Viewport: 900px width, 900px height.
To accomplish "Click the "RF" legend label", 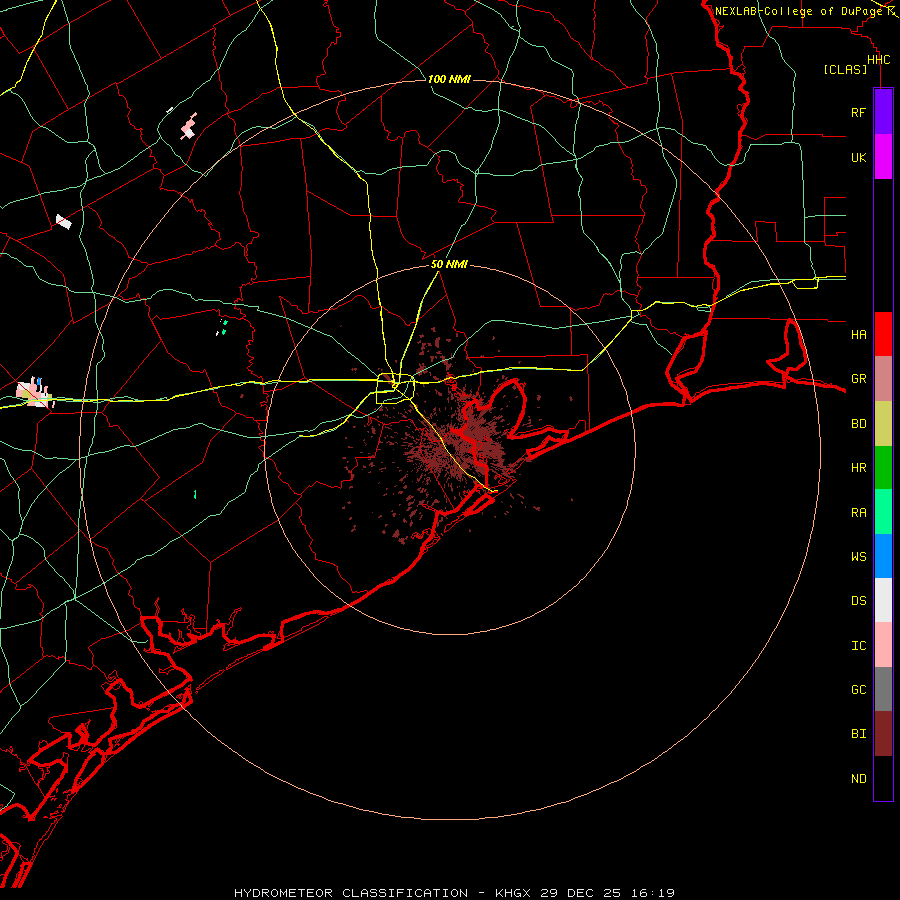I will coord(858,112).
